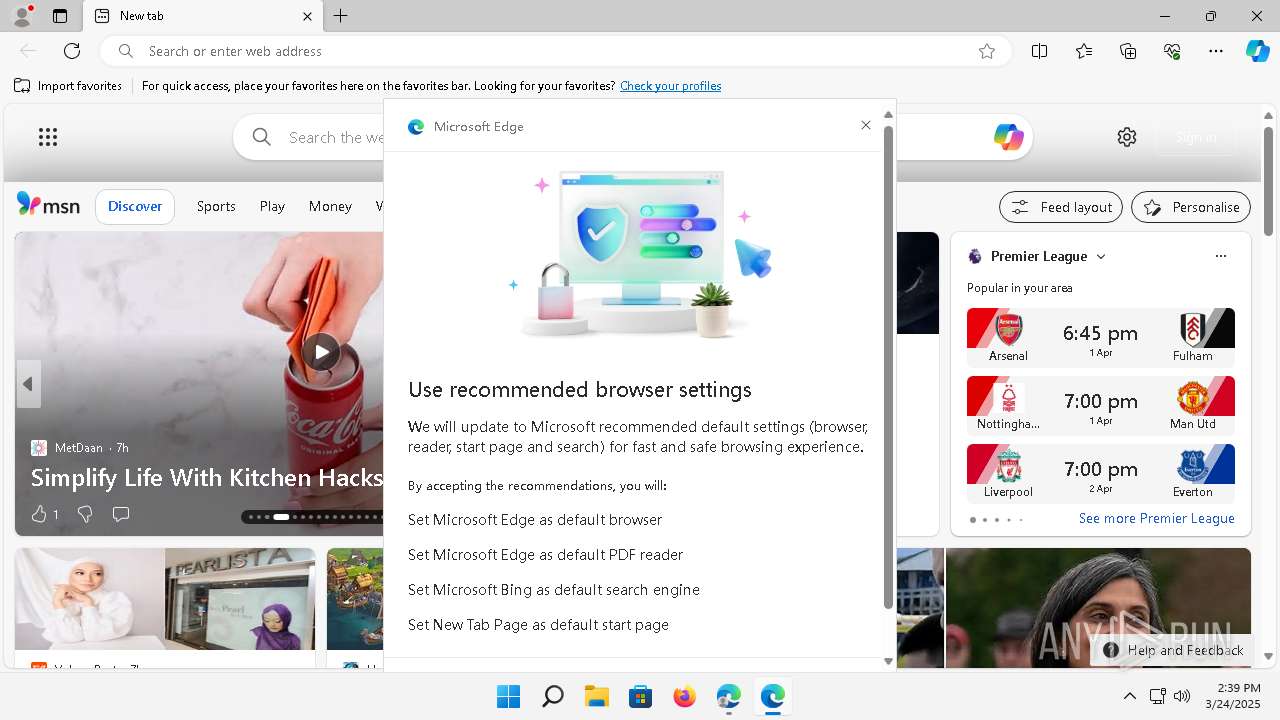This screenshot has width=1280, height=720.
Task: Click the page scrollbar down arrow
Action: tap(1269, 657)
